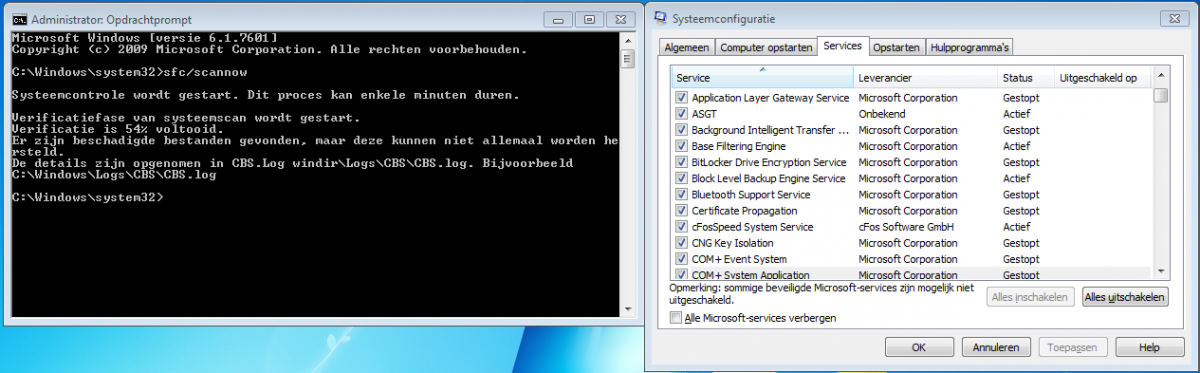Toggle Background Intelligent Transfer service checkbox
The width and height of the screenshot is (1200, 373).
[x=681, y=130]
